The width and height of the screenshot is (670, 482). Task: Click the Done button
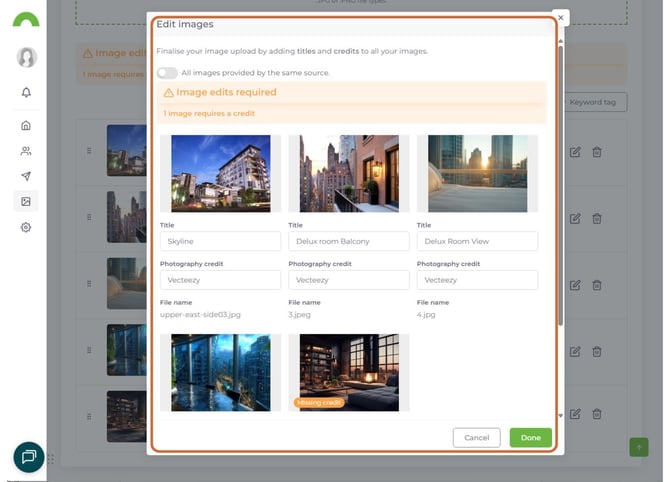point(530,437)
